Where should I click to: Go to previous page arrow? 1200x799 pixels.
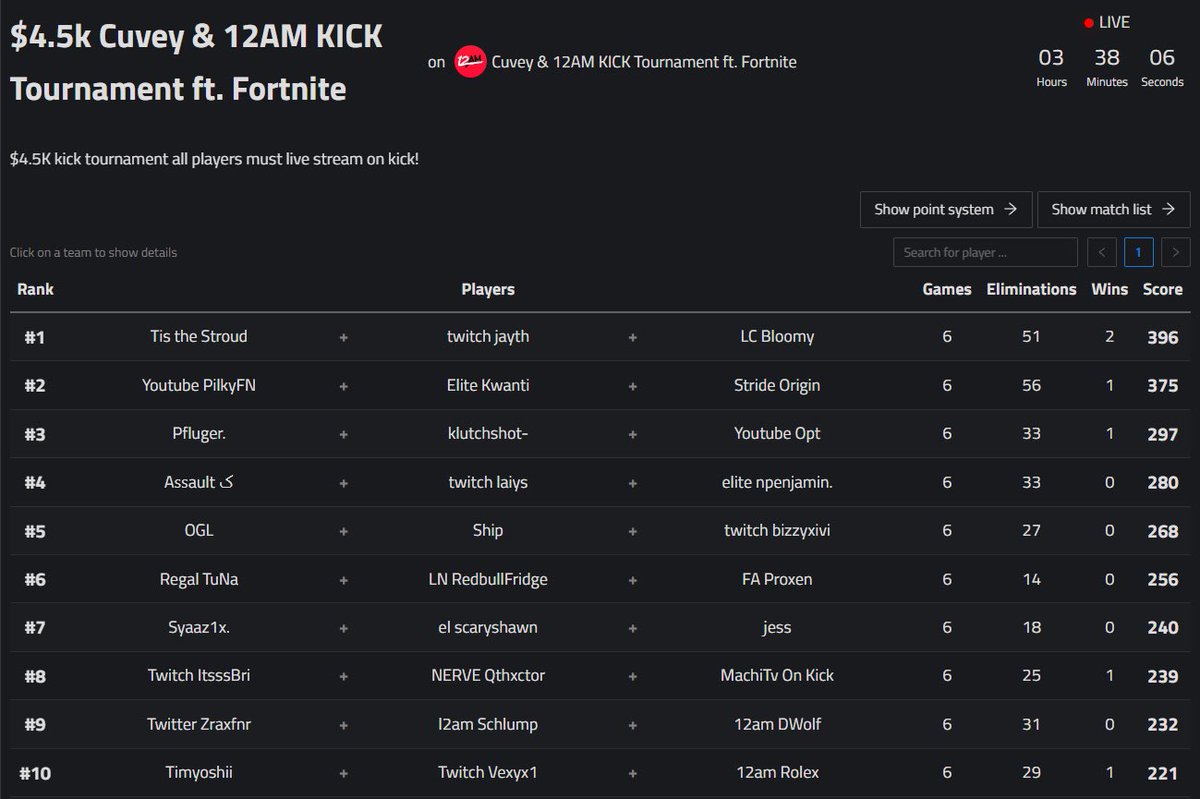point(1101,252)
